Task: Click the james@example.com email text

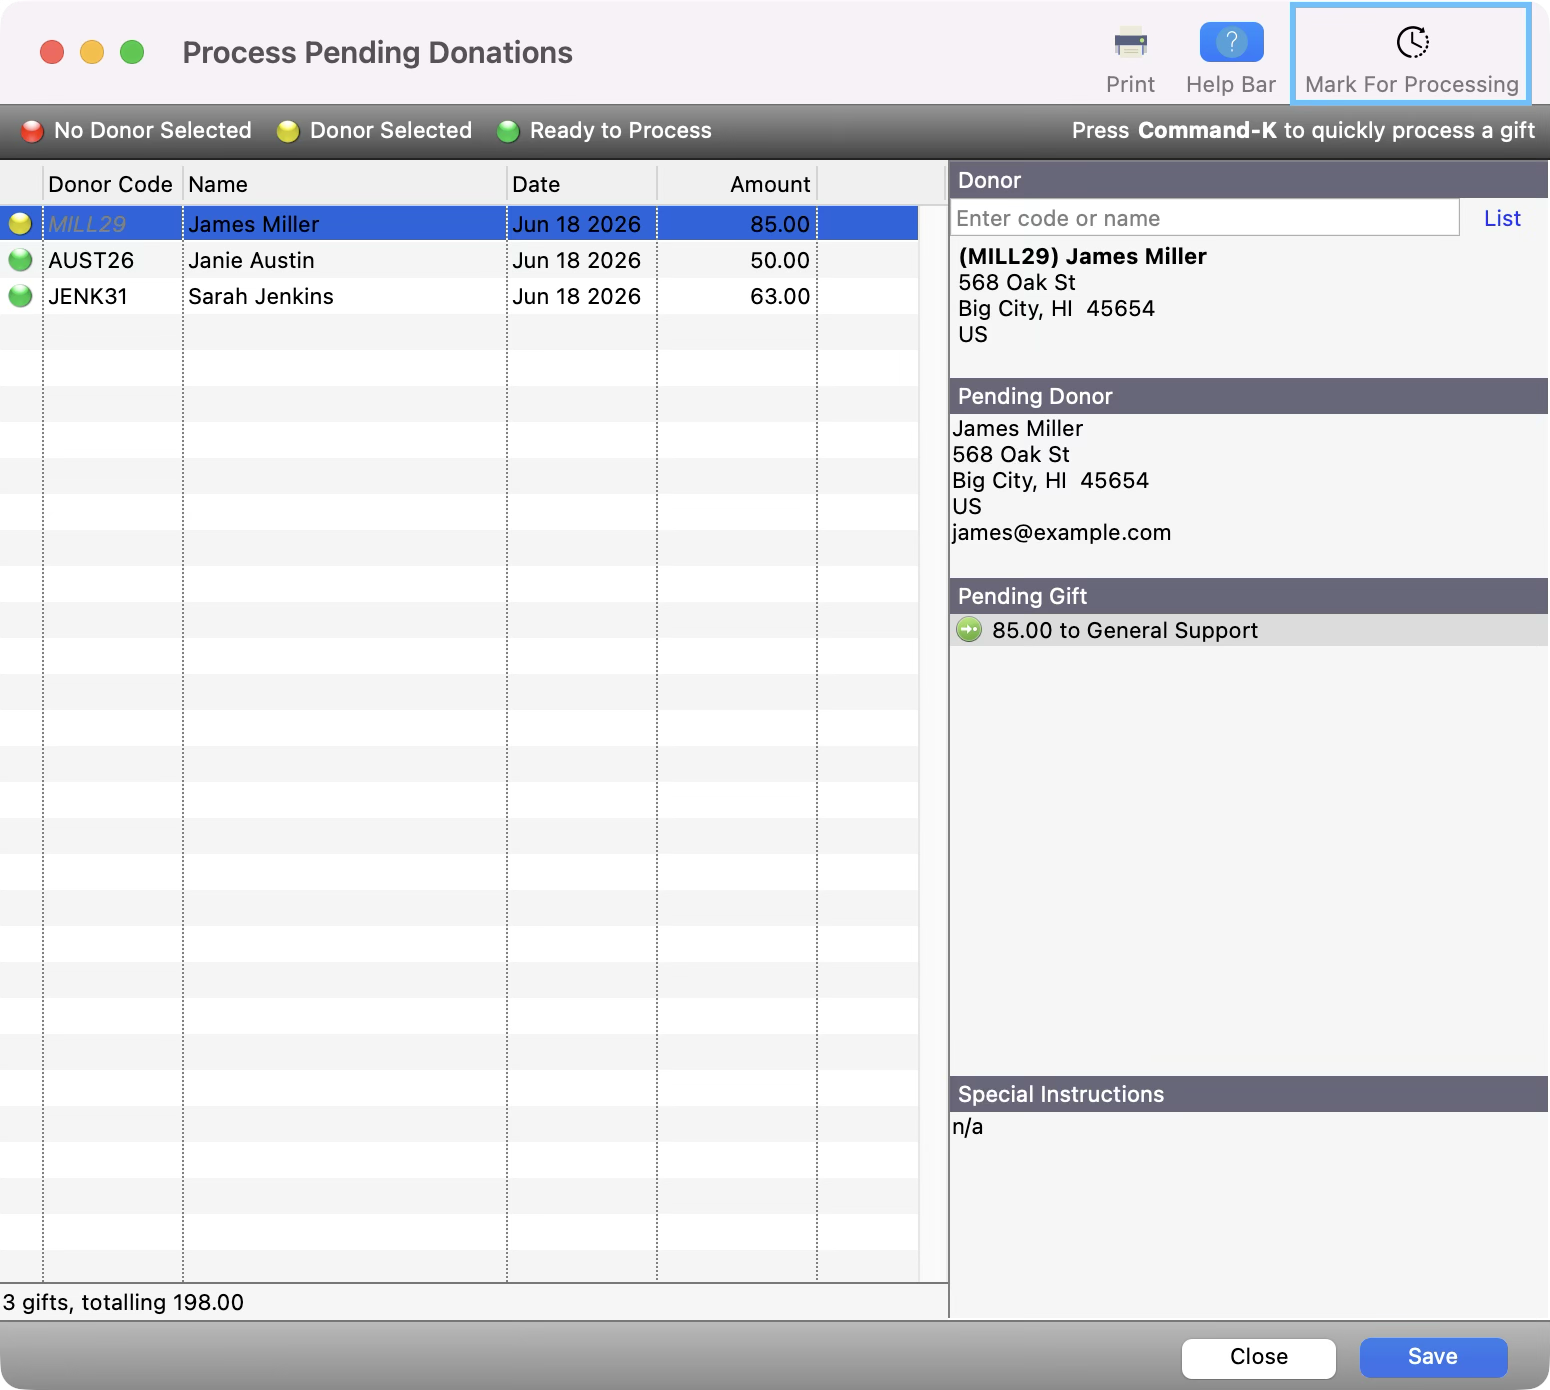Action: point(1061,532)
